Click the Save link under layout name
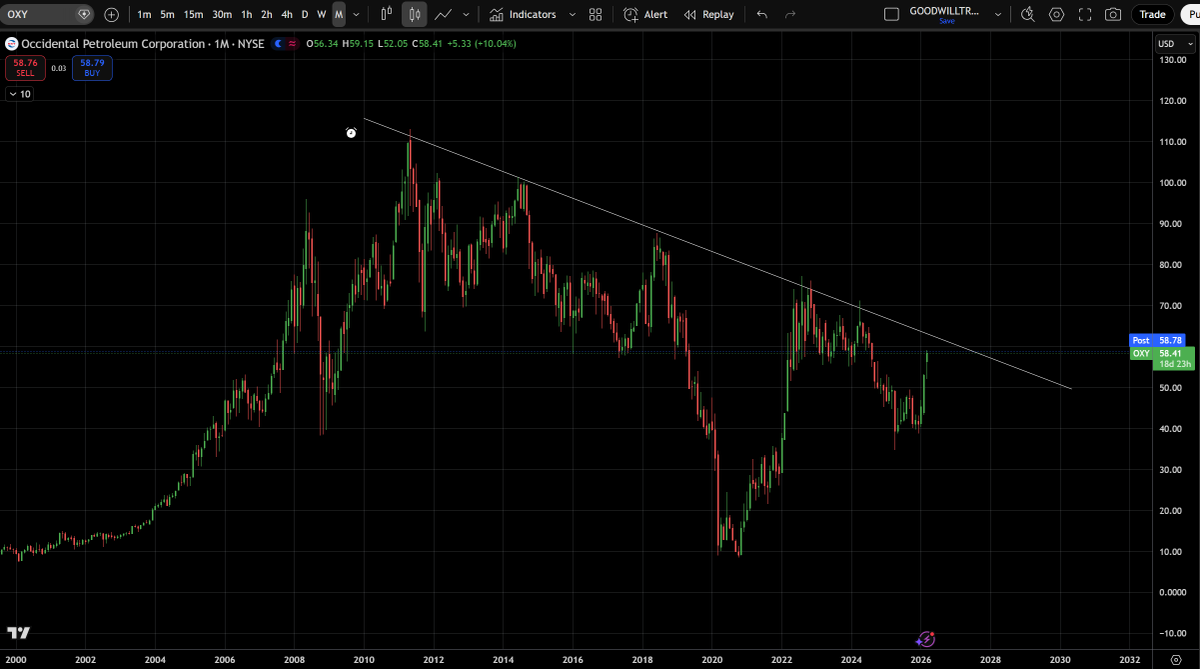 [x=947, y=21]
